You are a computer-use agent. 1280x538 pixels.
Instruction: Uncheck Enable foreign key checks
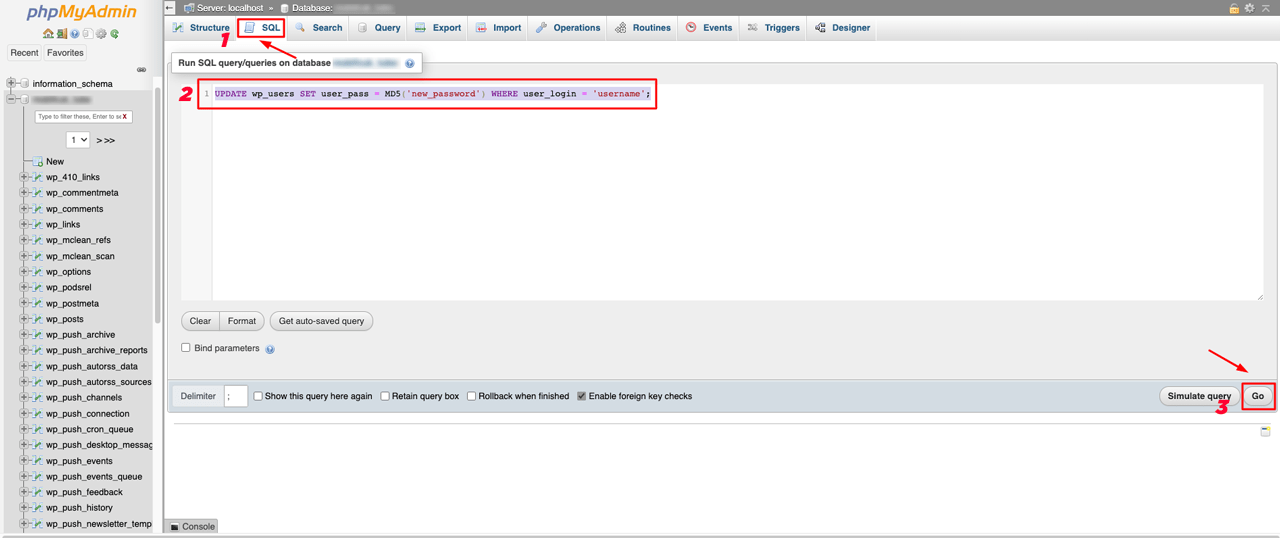(x=582, y=396)
